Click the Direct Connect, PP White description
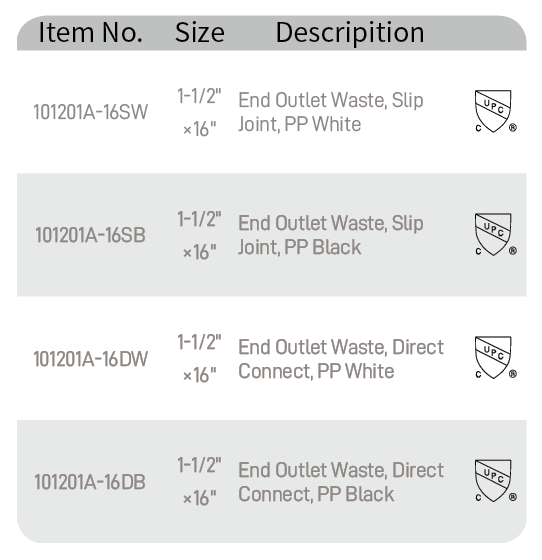Screen dimensions: 542x560 341,359
